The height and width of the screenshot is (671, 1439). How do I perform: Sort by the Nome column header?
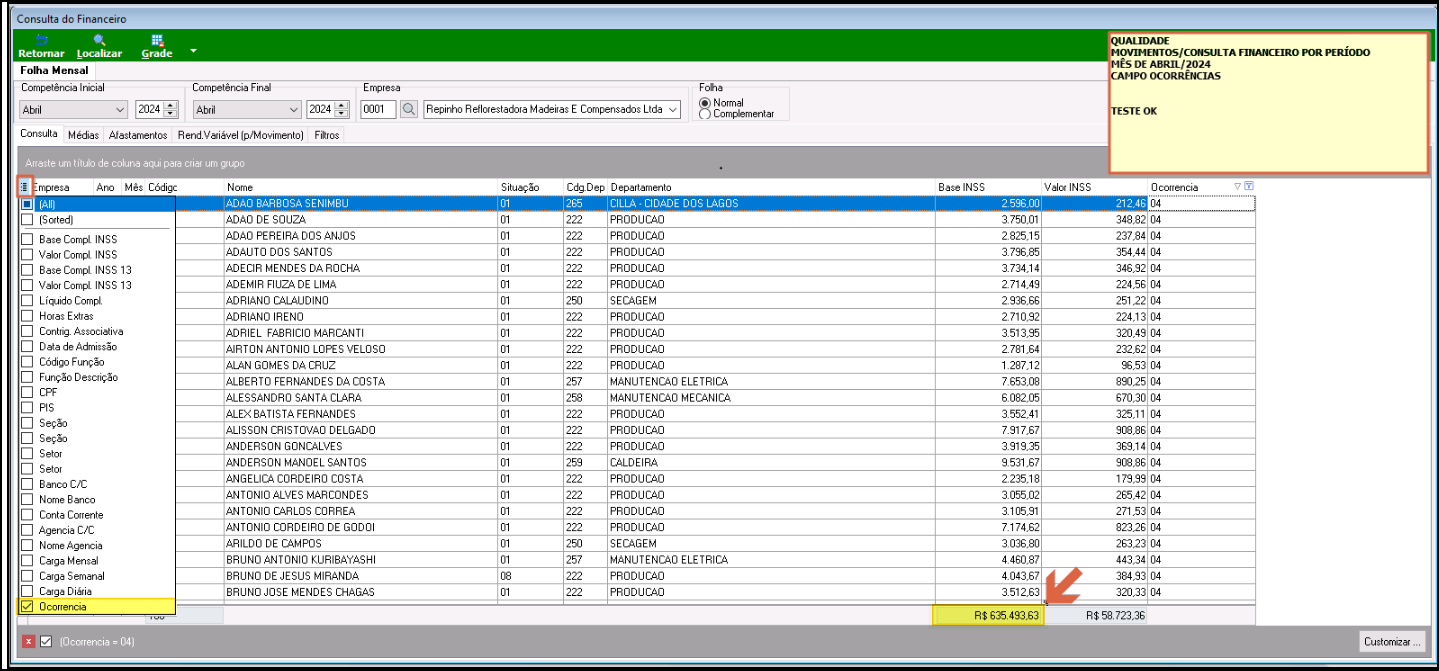(x=360, y=187)
